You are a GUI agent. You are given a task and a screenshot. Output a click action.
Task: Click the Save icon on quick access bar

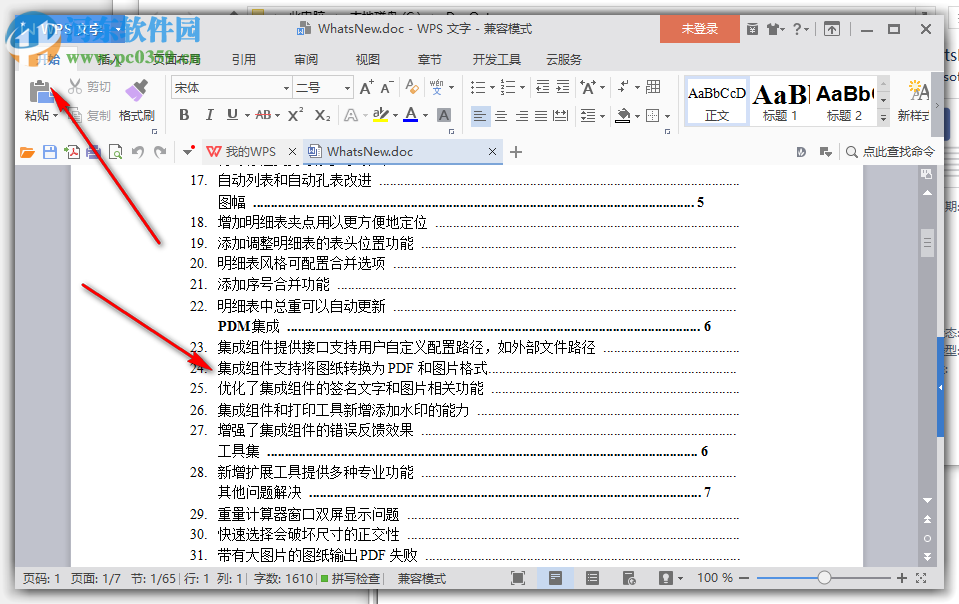47,152
